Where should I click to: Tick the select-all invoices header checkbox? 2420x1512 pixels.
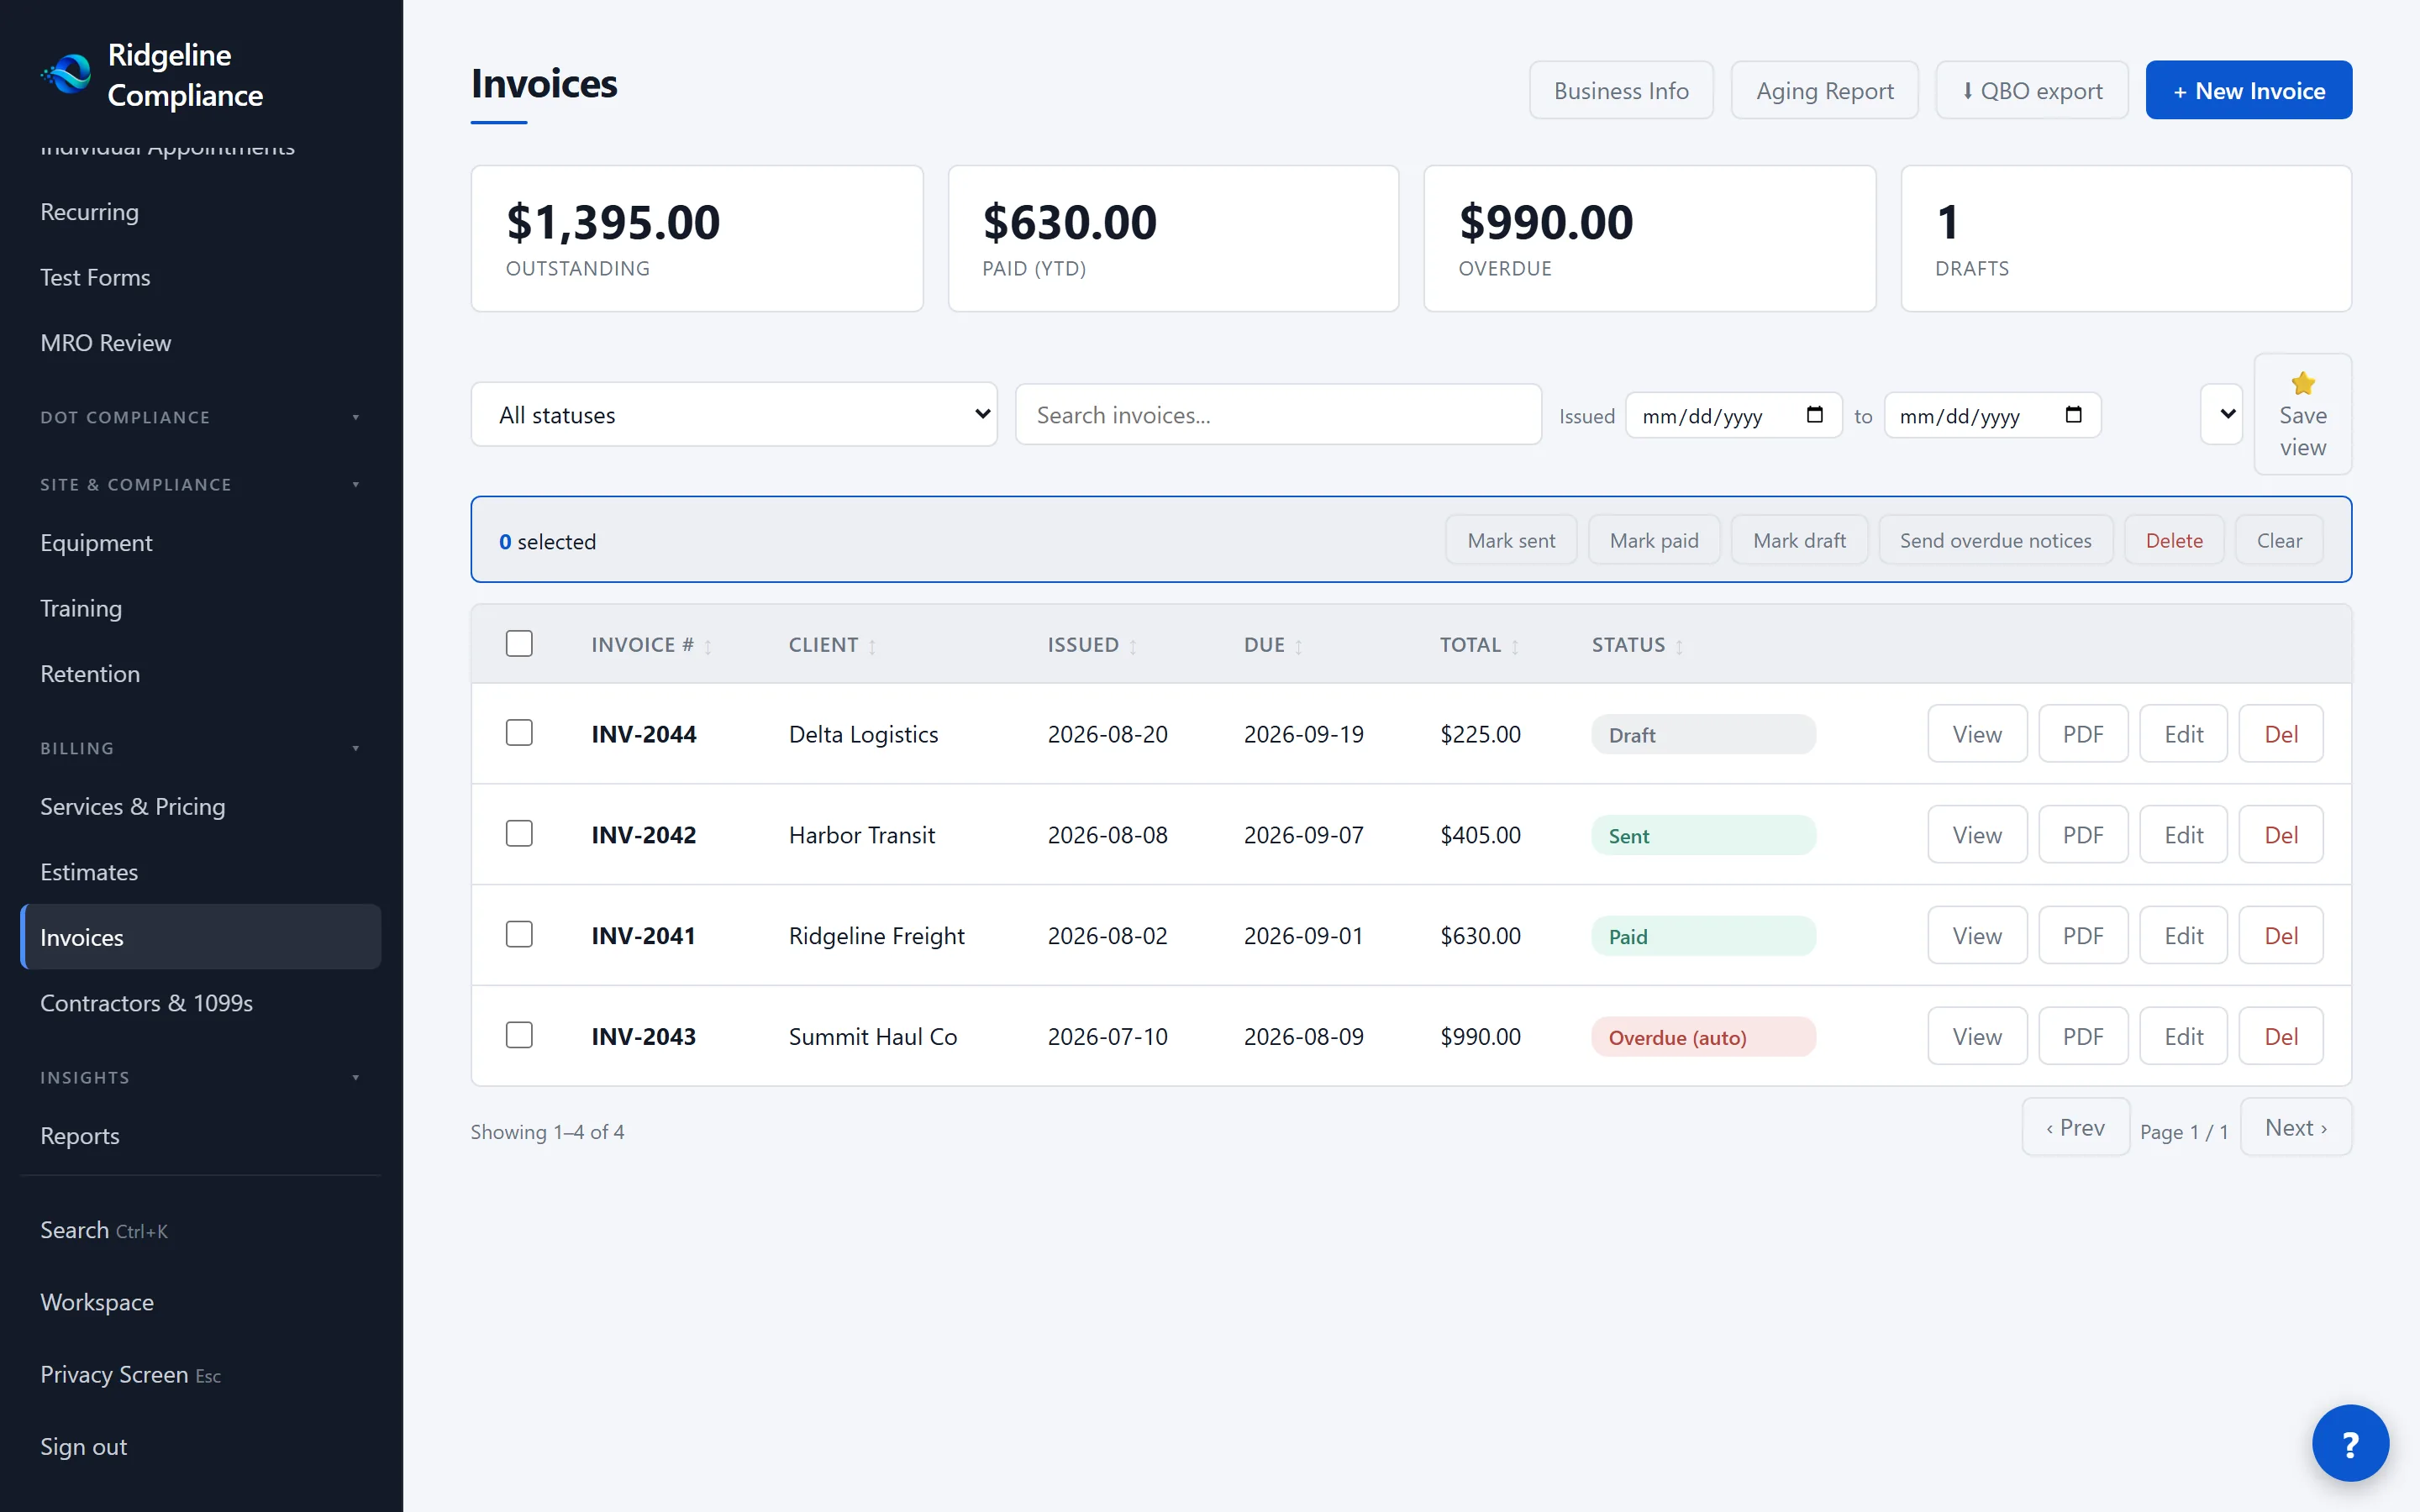click(x=519, y=643)
